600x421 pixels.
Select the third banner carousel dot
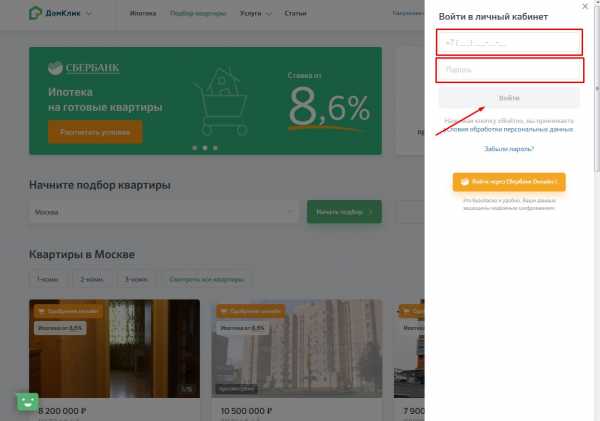click(215, 148)
